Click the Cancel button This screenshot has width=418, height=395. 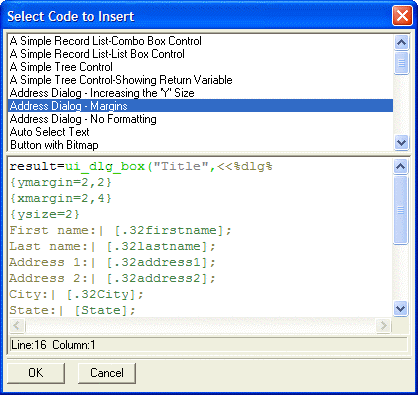click(107, 373)
